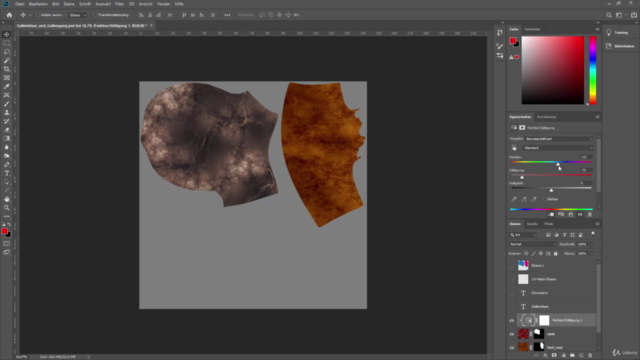The width and height of the screenshot is (640, 360).
Task: Open the Bearbeiten menu
Action: 38,4
